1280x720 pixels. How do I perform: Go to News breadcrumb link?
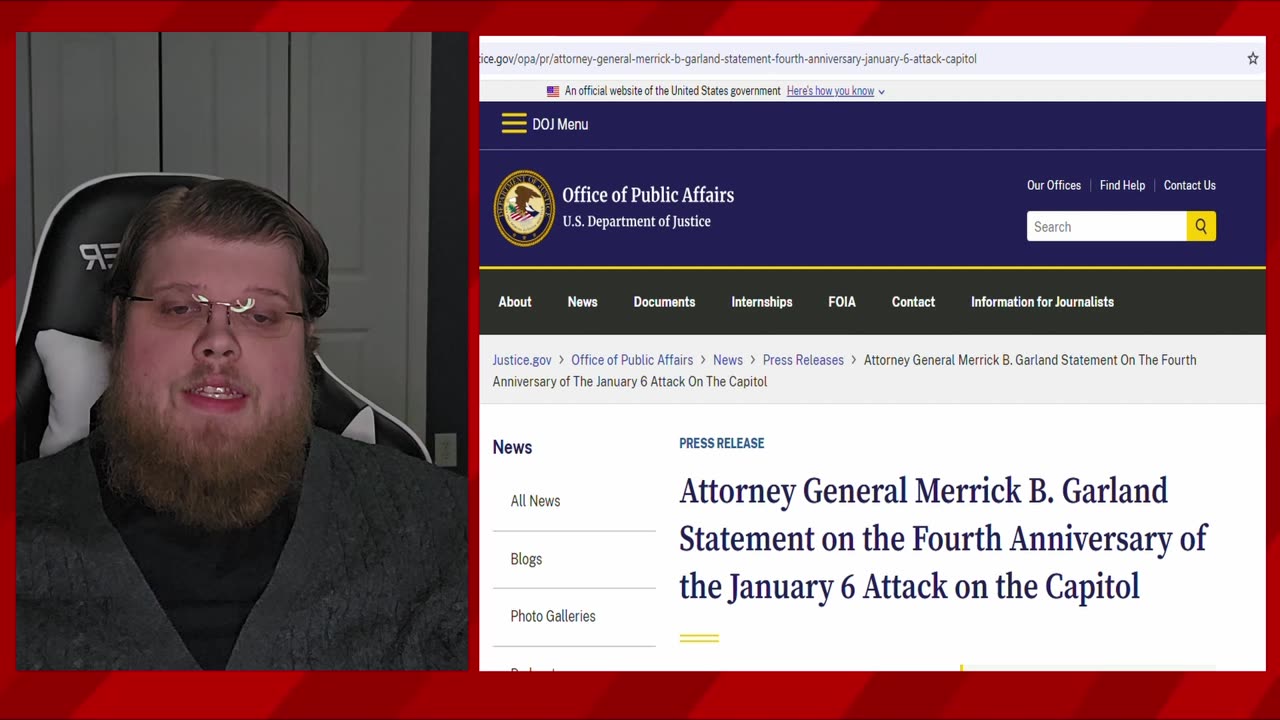point(728,360)
